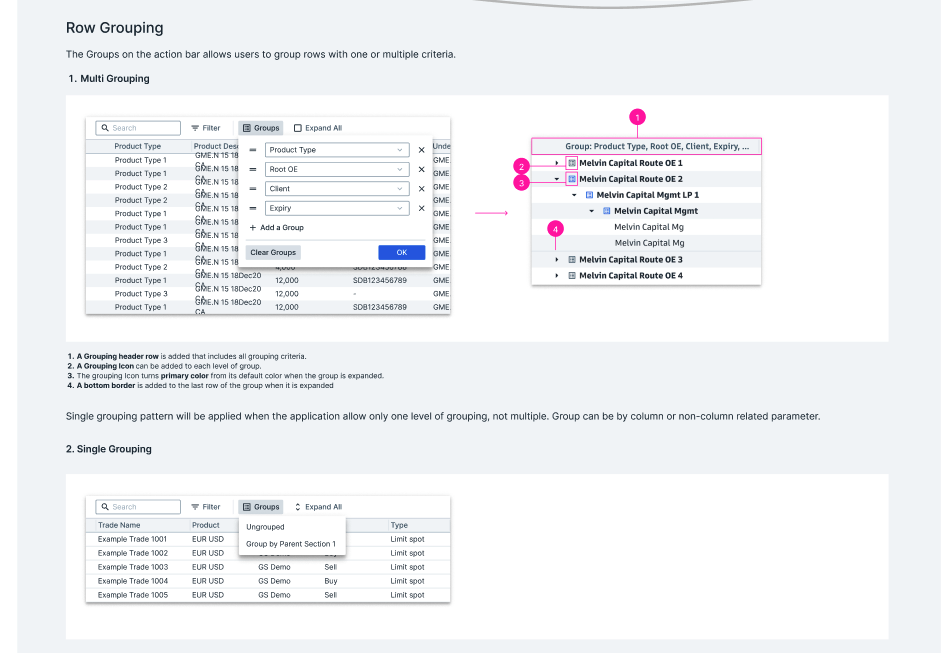Collapse the bold Melvin Capital Mgmt row

[x=592, y=211]
